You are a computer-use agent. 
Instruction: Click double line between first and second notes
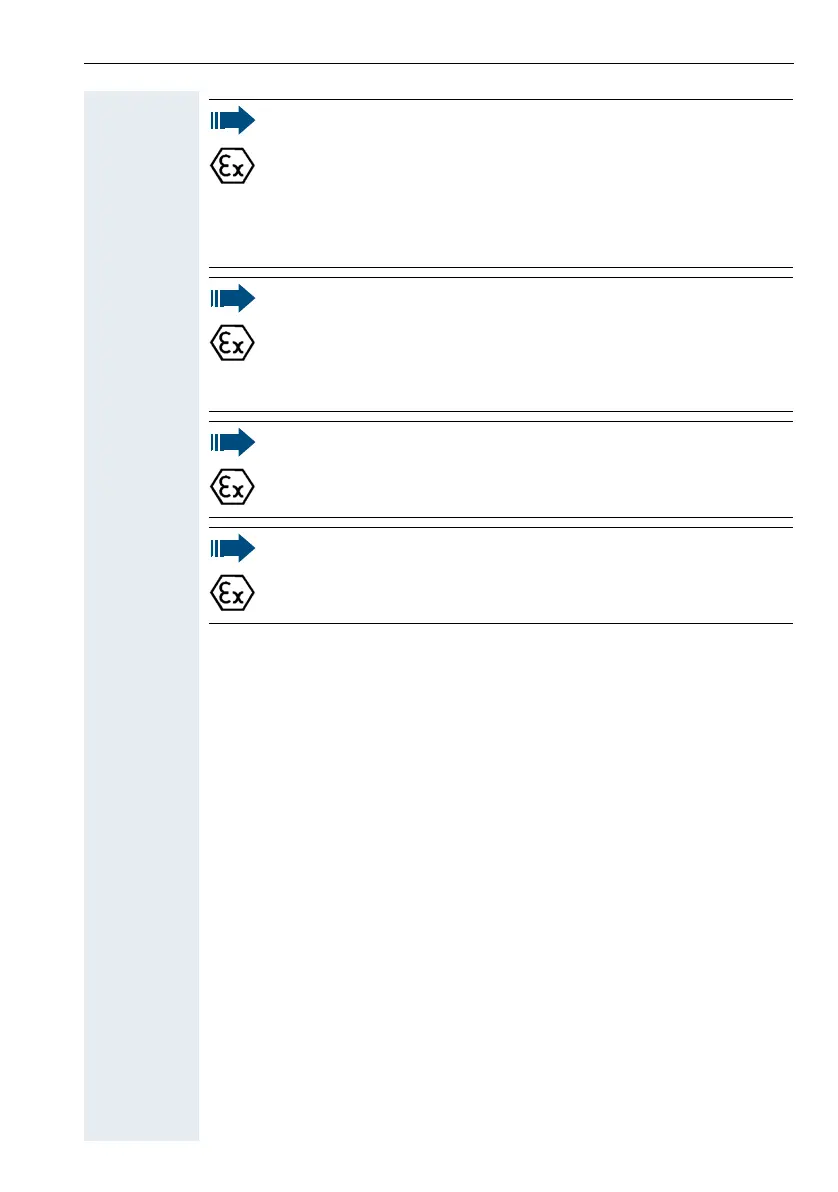[500, 272]
